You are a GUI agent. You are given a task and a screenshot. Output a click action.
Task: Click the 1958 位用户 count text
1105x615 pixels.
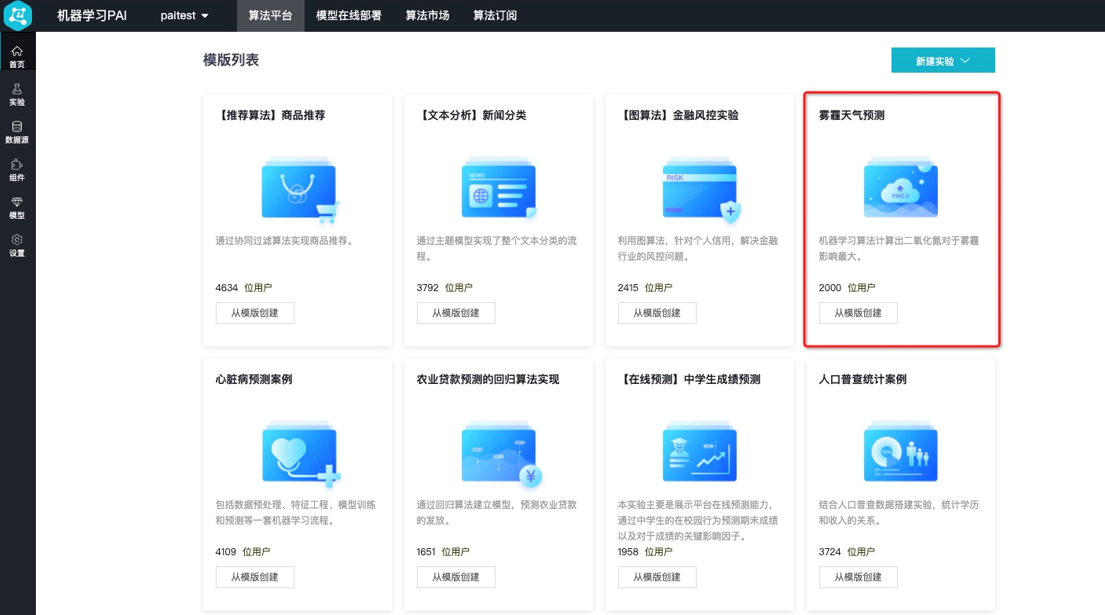click(646, 552)
